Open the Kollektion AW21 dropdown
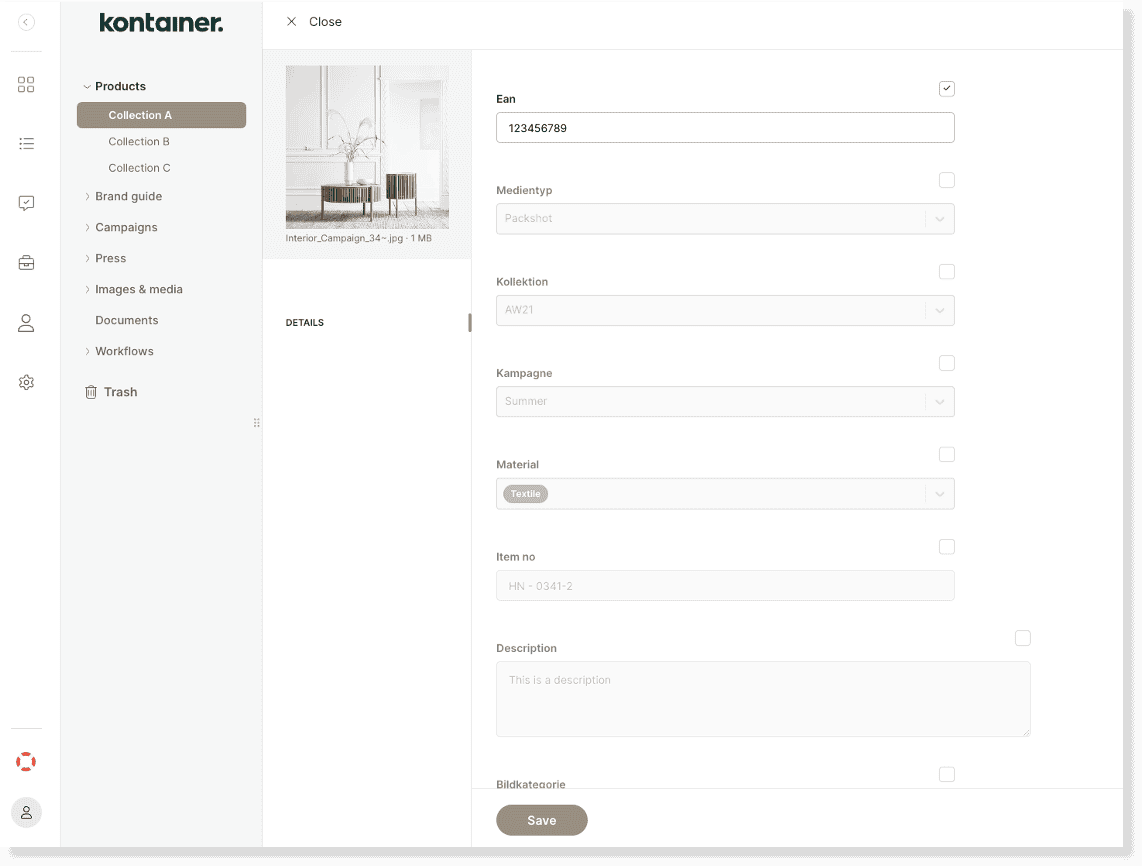The image size is (1142, 866). pyautogui.click(x=939, y=310)
